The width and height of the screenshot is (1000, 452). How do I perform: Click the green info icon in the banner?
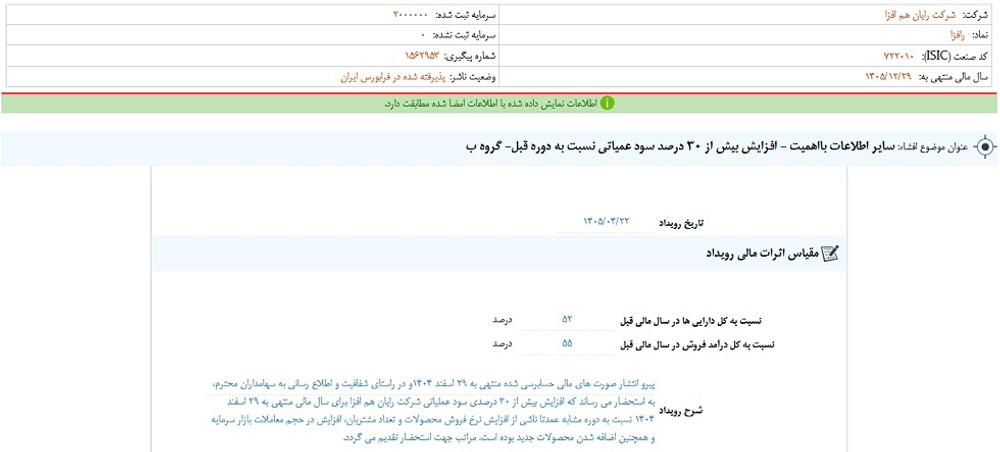[x=607, y=103]
